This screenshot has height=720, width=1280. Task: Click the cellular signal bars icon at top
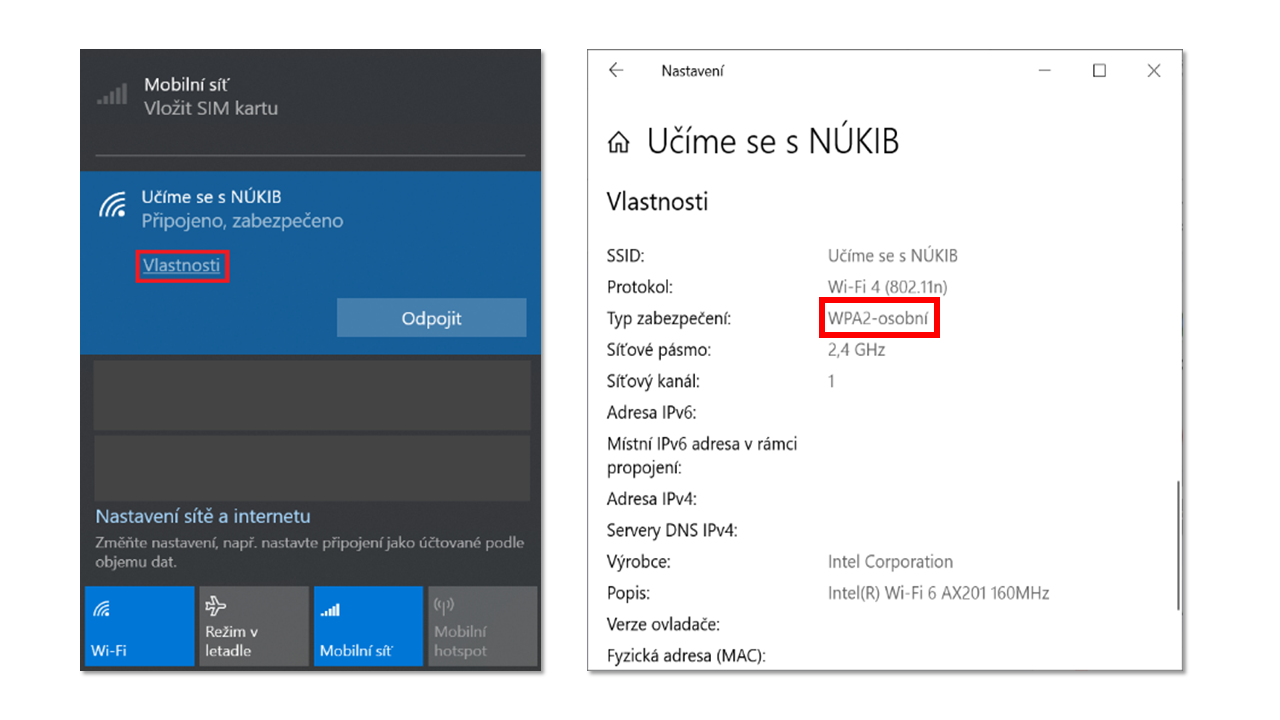(x=112, y=96)
